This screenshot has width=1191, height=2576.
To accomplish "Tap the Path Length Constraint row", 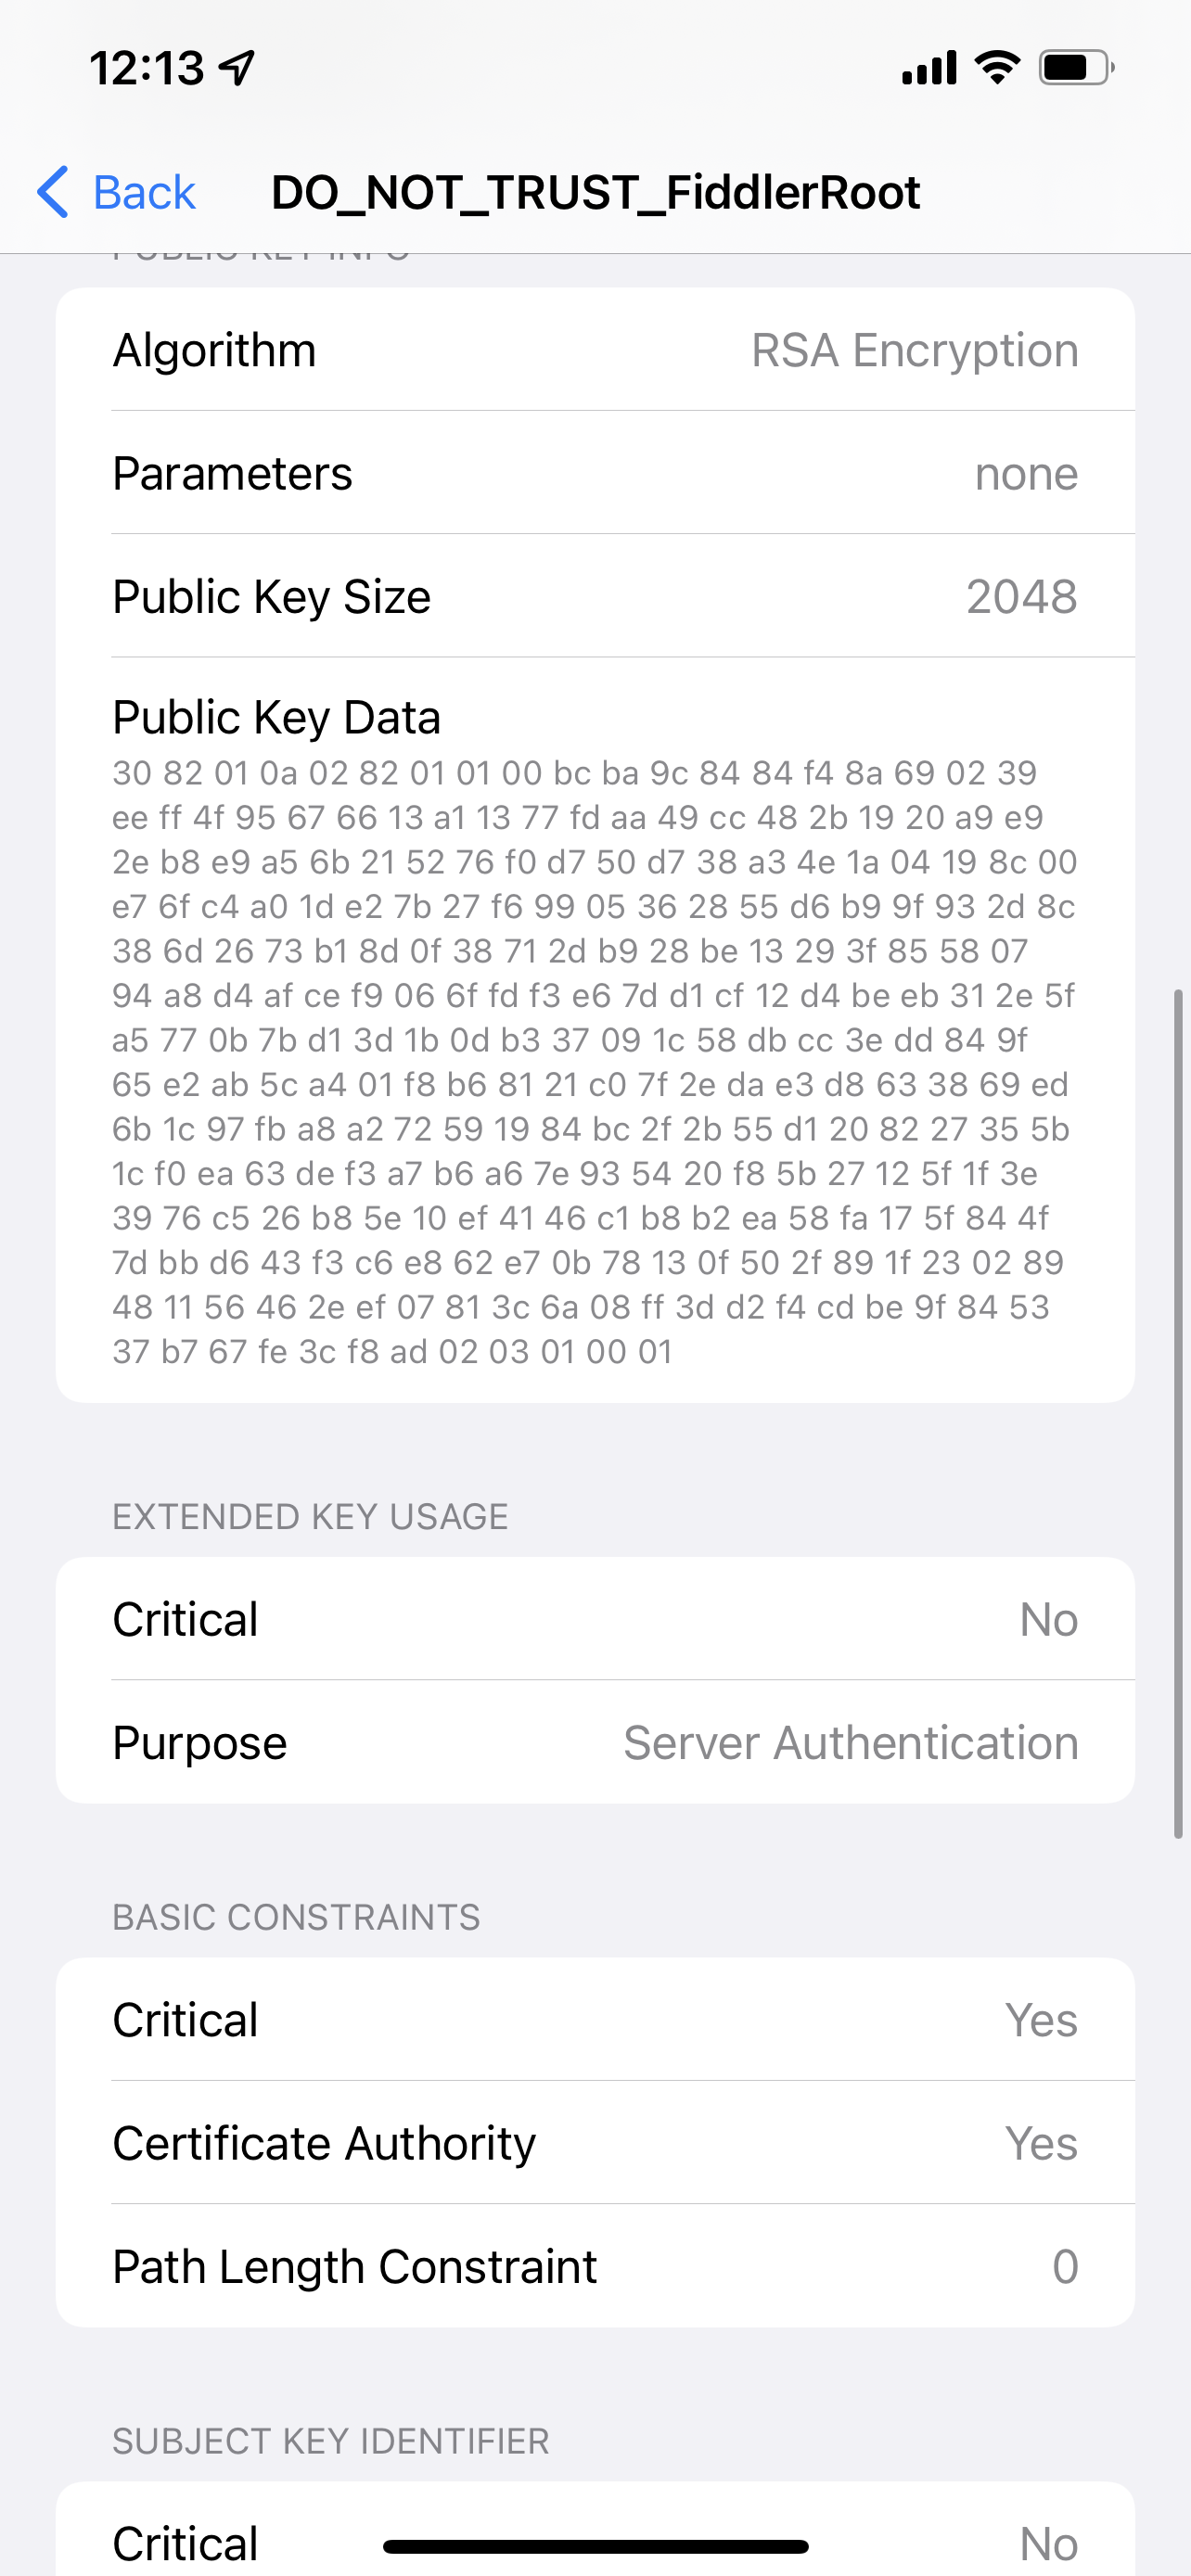I will coord(595,2266).
